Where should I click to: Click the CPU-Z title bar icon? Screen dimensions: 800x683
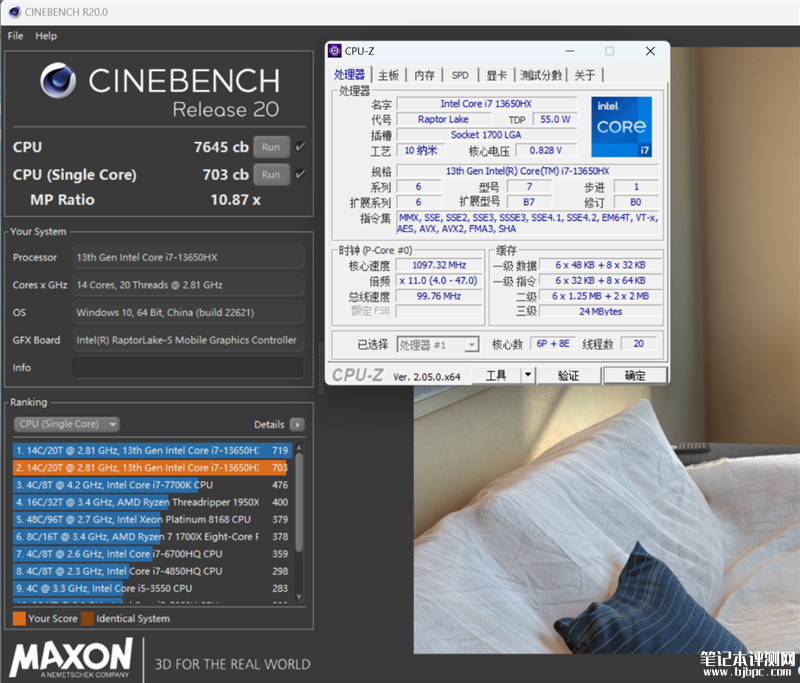click(335, 51)
